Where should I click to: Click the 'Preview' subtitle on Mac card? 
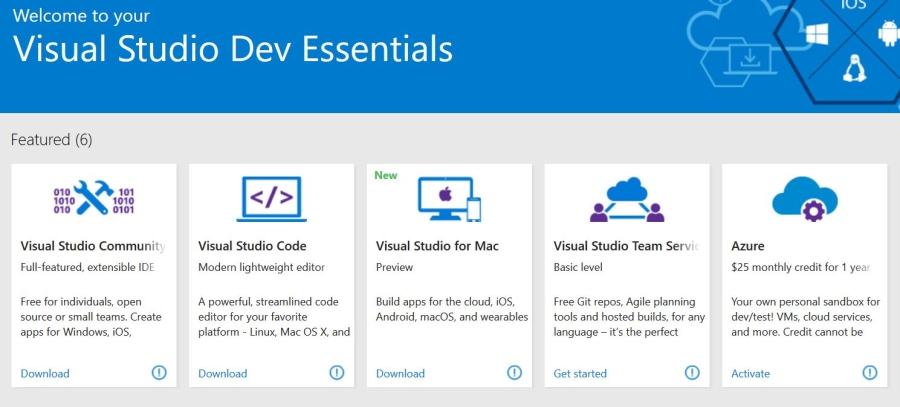point(394,267)
